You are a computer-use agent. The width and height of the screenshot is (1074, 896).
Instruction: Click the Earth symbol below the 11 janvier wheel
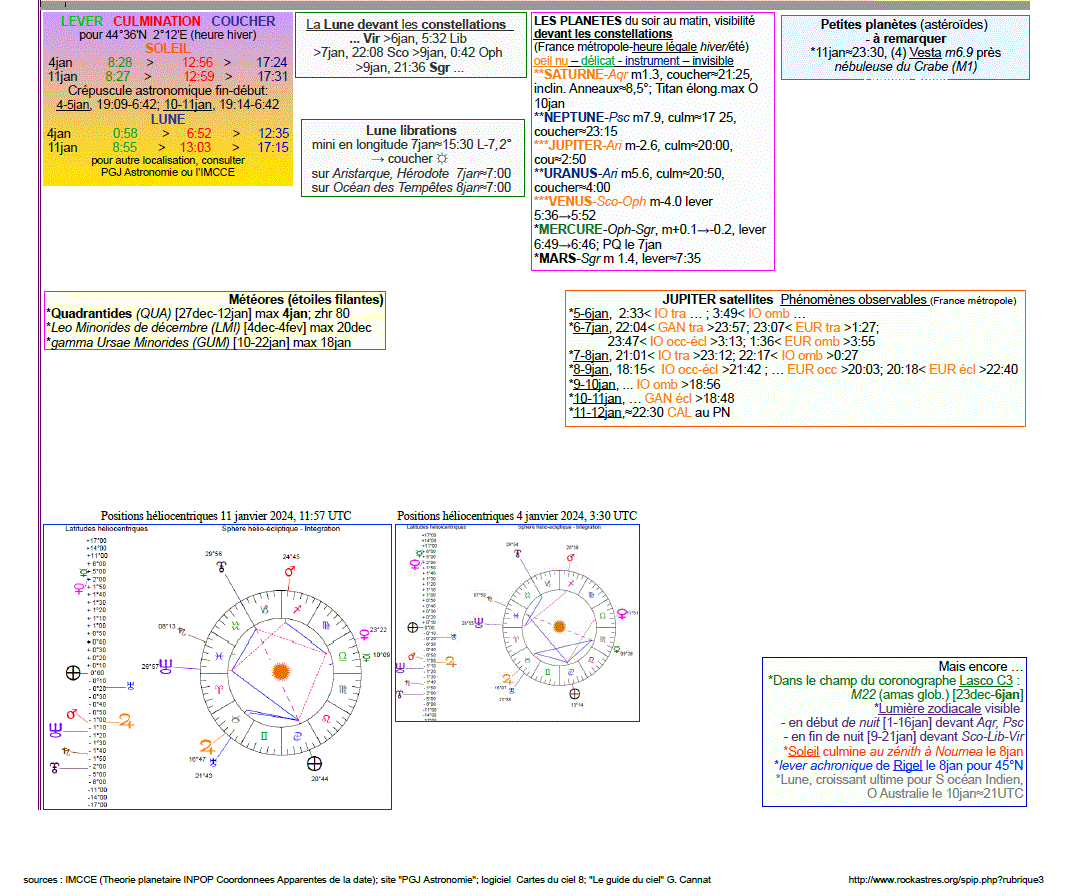point(314,764)
